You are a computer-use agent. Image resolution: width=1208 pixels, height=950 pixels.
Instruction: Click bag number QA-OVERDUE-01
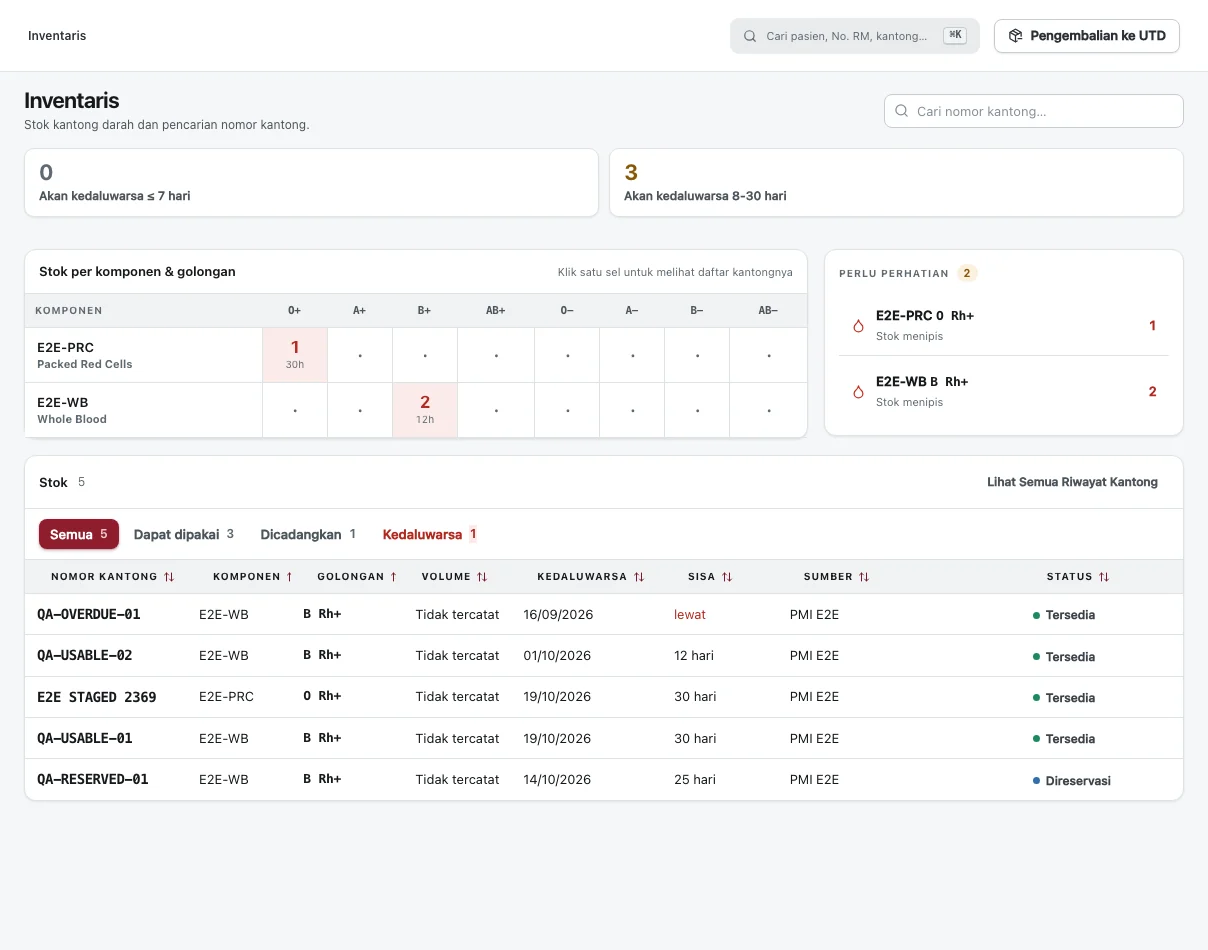89,614
